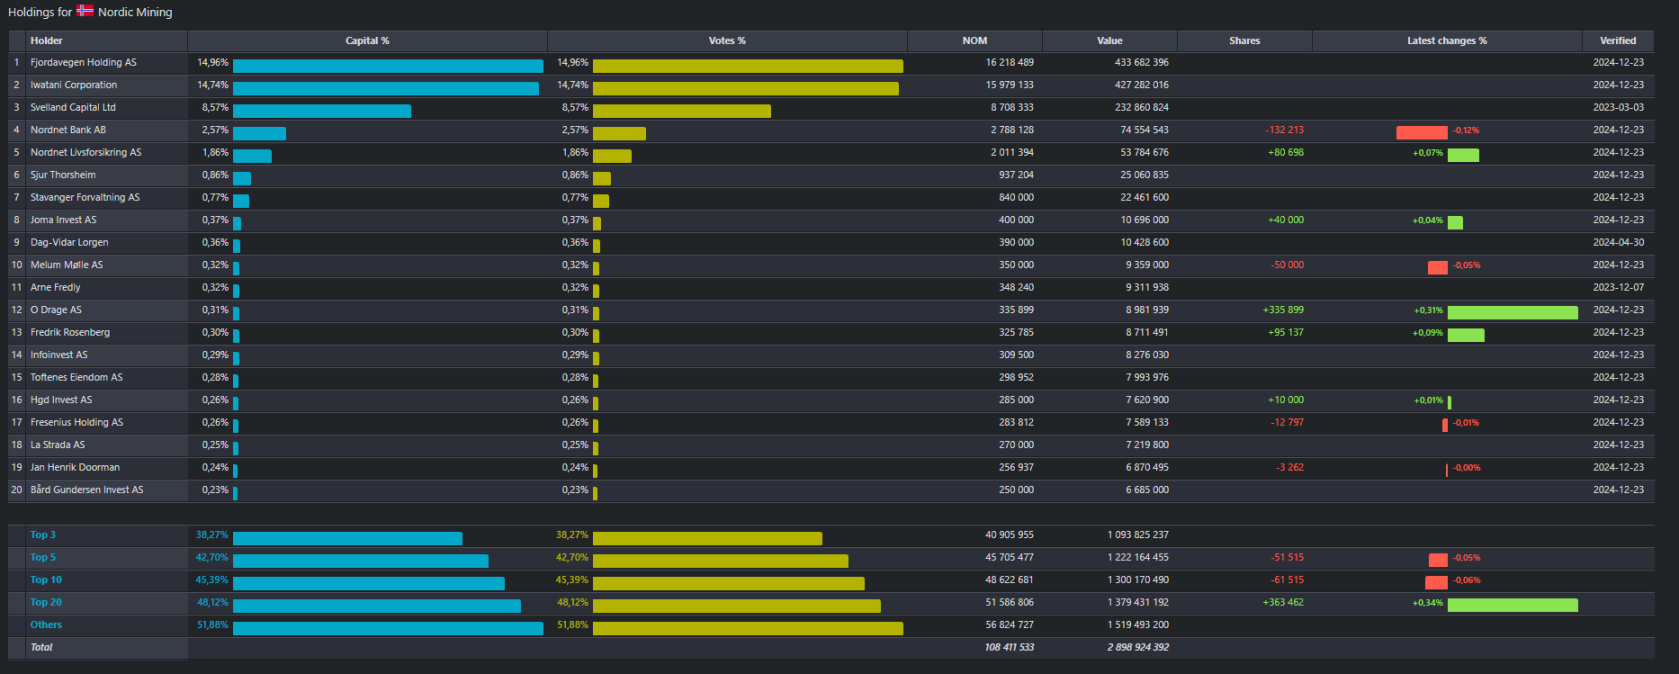Click the Norwegian flag icon beside Nordic Mining
The height and width of the screenshot is (674, 1679).
[85, 11]
